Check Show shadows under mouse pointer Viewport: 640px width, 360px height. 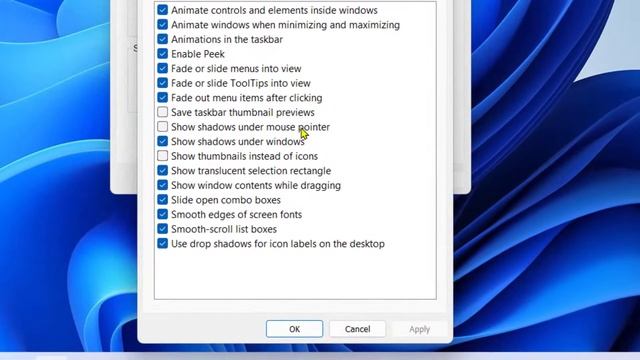click(162, 127)
